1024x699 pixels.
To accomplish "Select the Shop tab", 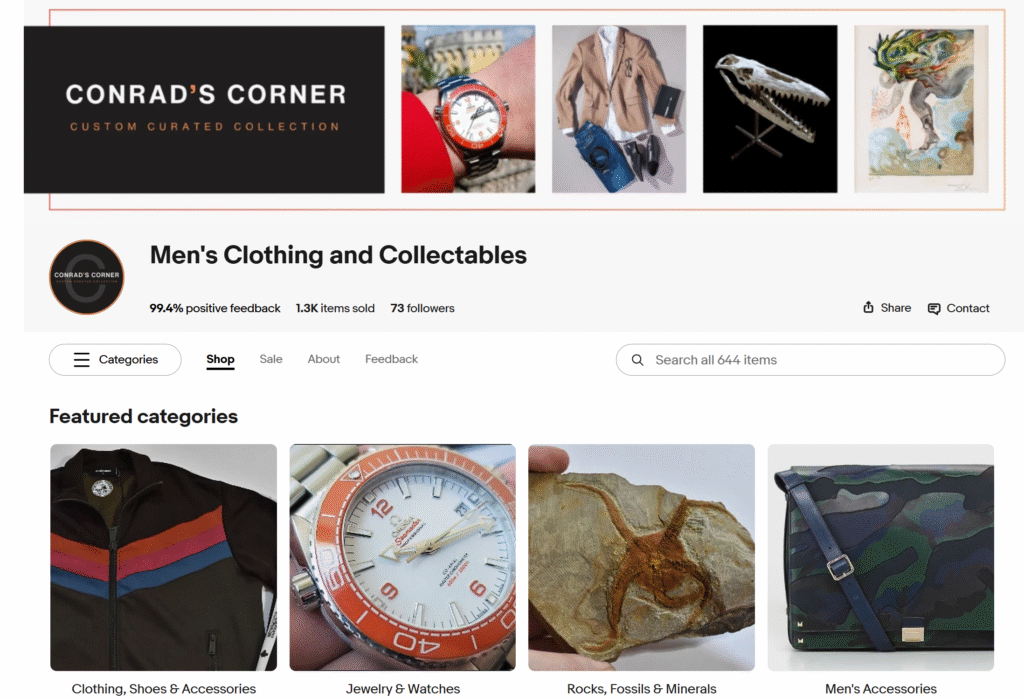I will (x=220, y=359).
